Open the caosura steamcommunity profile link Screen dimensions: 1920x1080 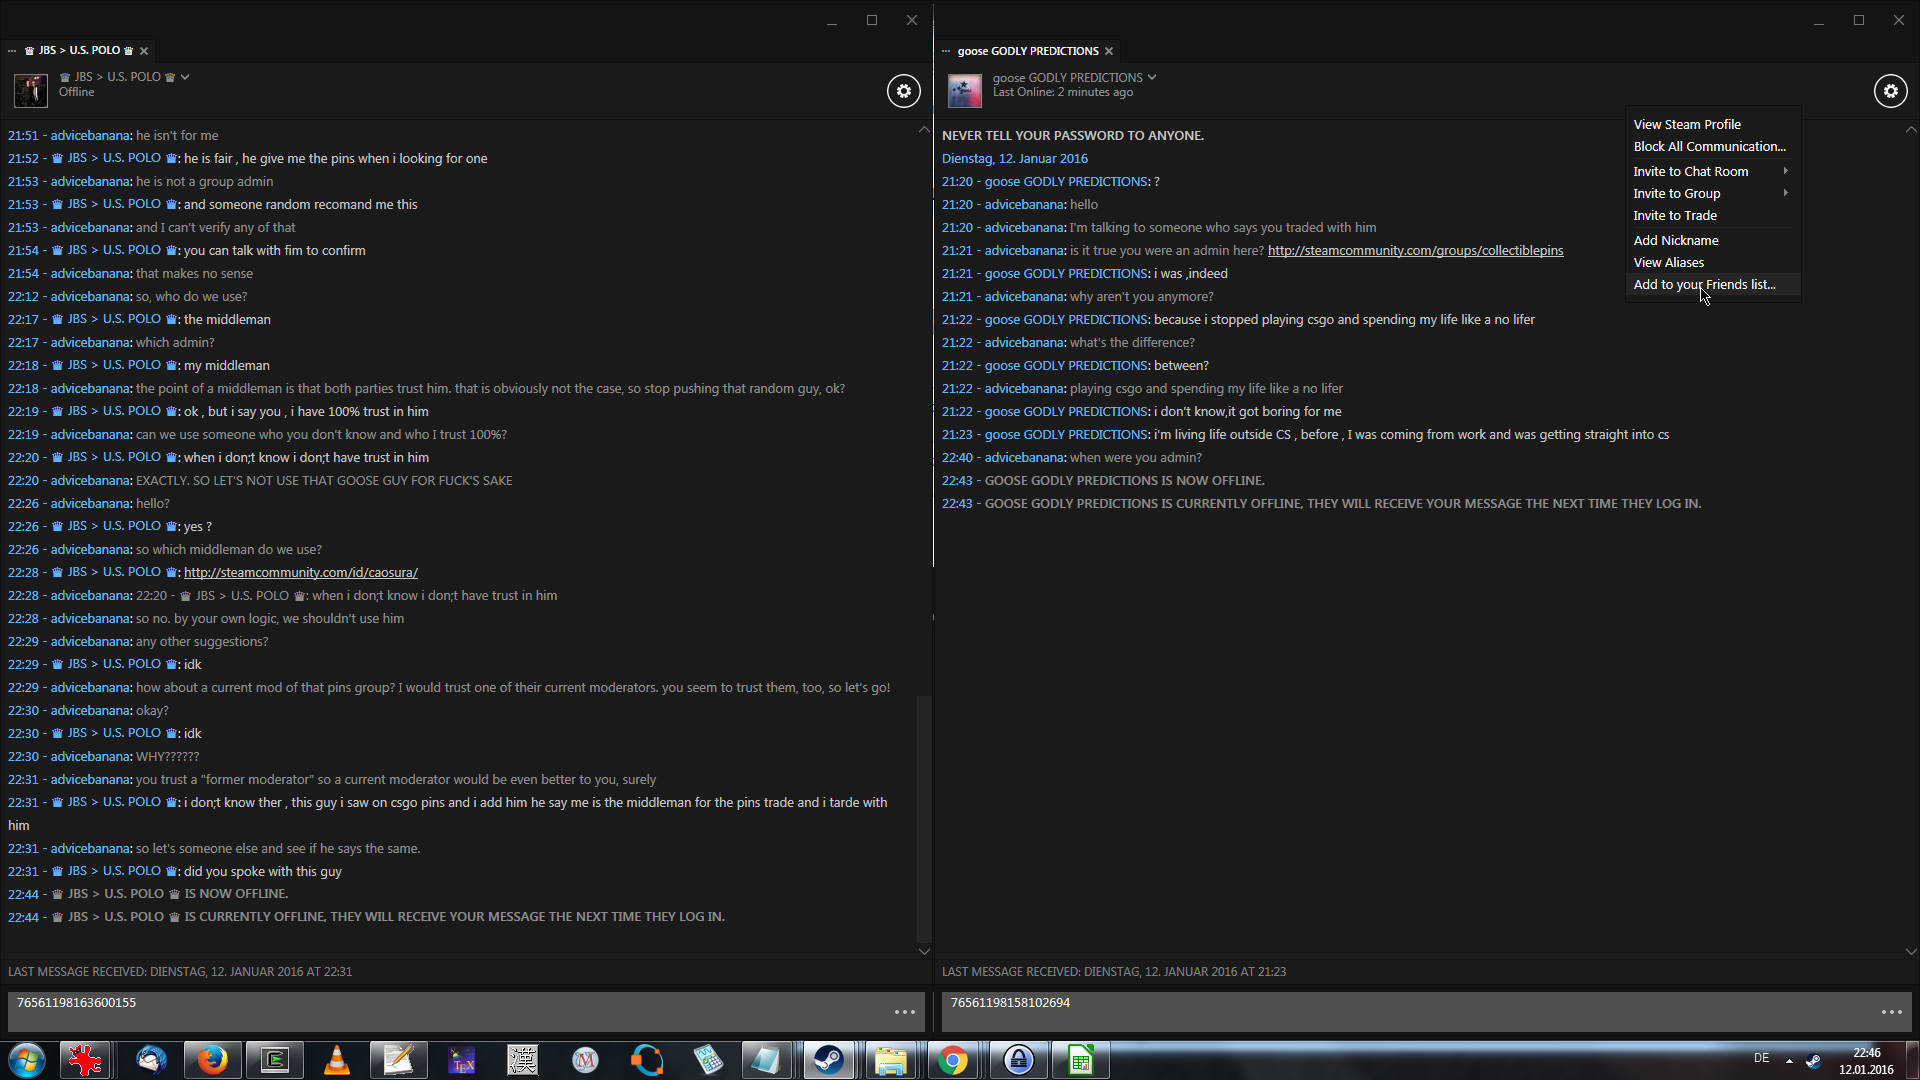tap(300, 572)
